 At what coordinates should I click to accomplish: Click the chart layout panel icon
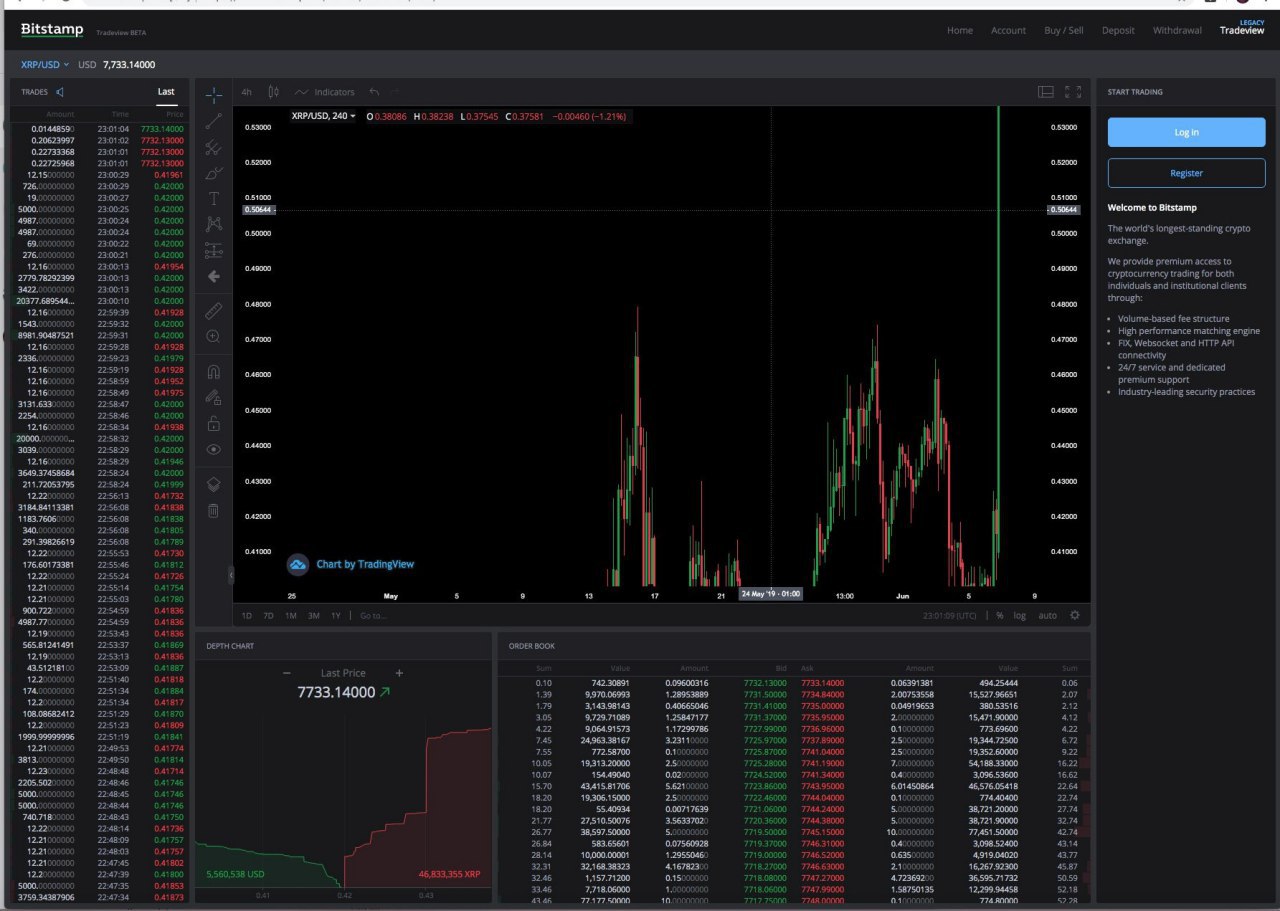point(1046,92)
